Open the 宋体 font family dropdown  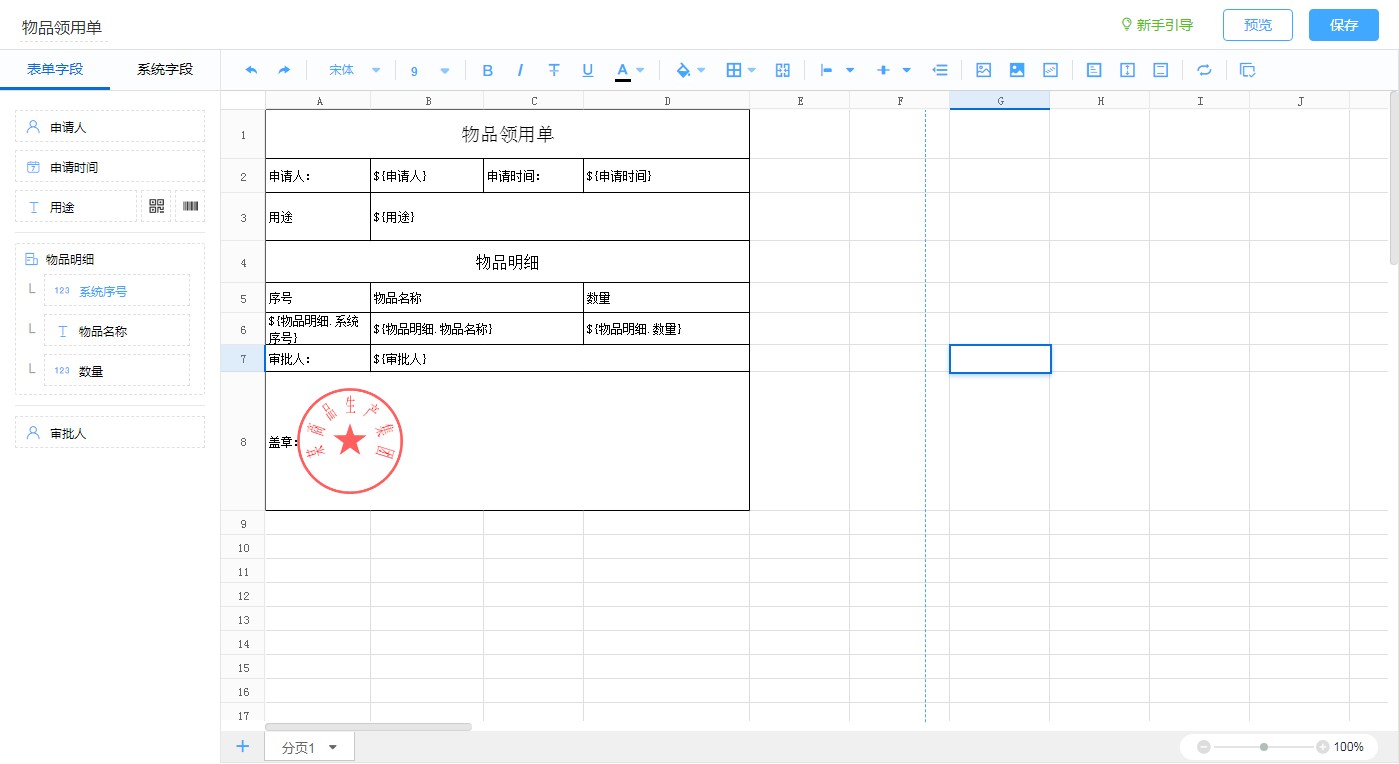click(354, 70)
